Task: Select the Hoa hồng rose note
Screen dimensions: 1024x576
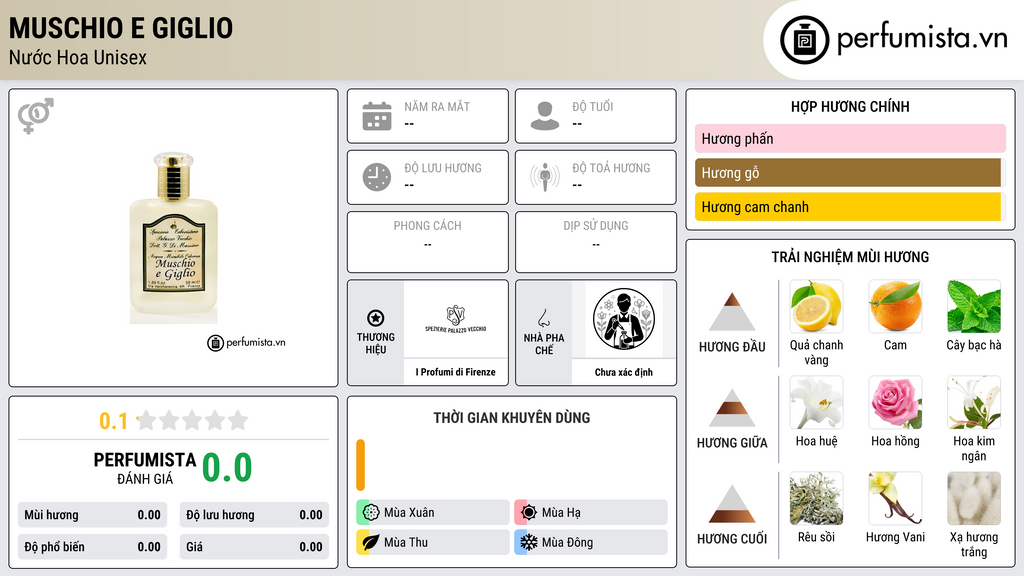Action: point(895,402)
